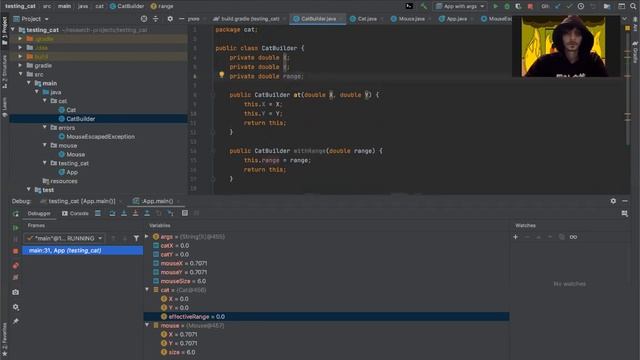Click the Resume Program icon in debug sidebar
This screenshot has width=640, height=360.
tap(16, 228)
